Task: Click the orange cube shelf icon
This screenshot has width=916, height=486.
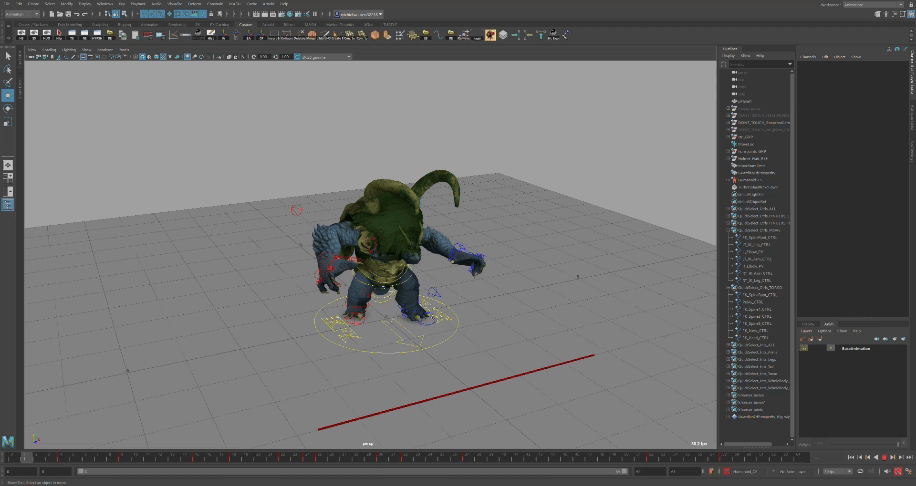Action: point(375,35)
